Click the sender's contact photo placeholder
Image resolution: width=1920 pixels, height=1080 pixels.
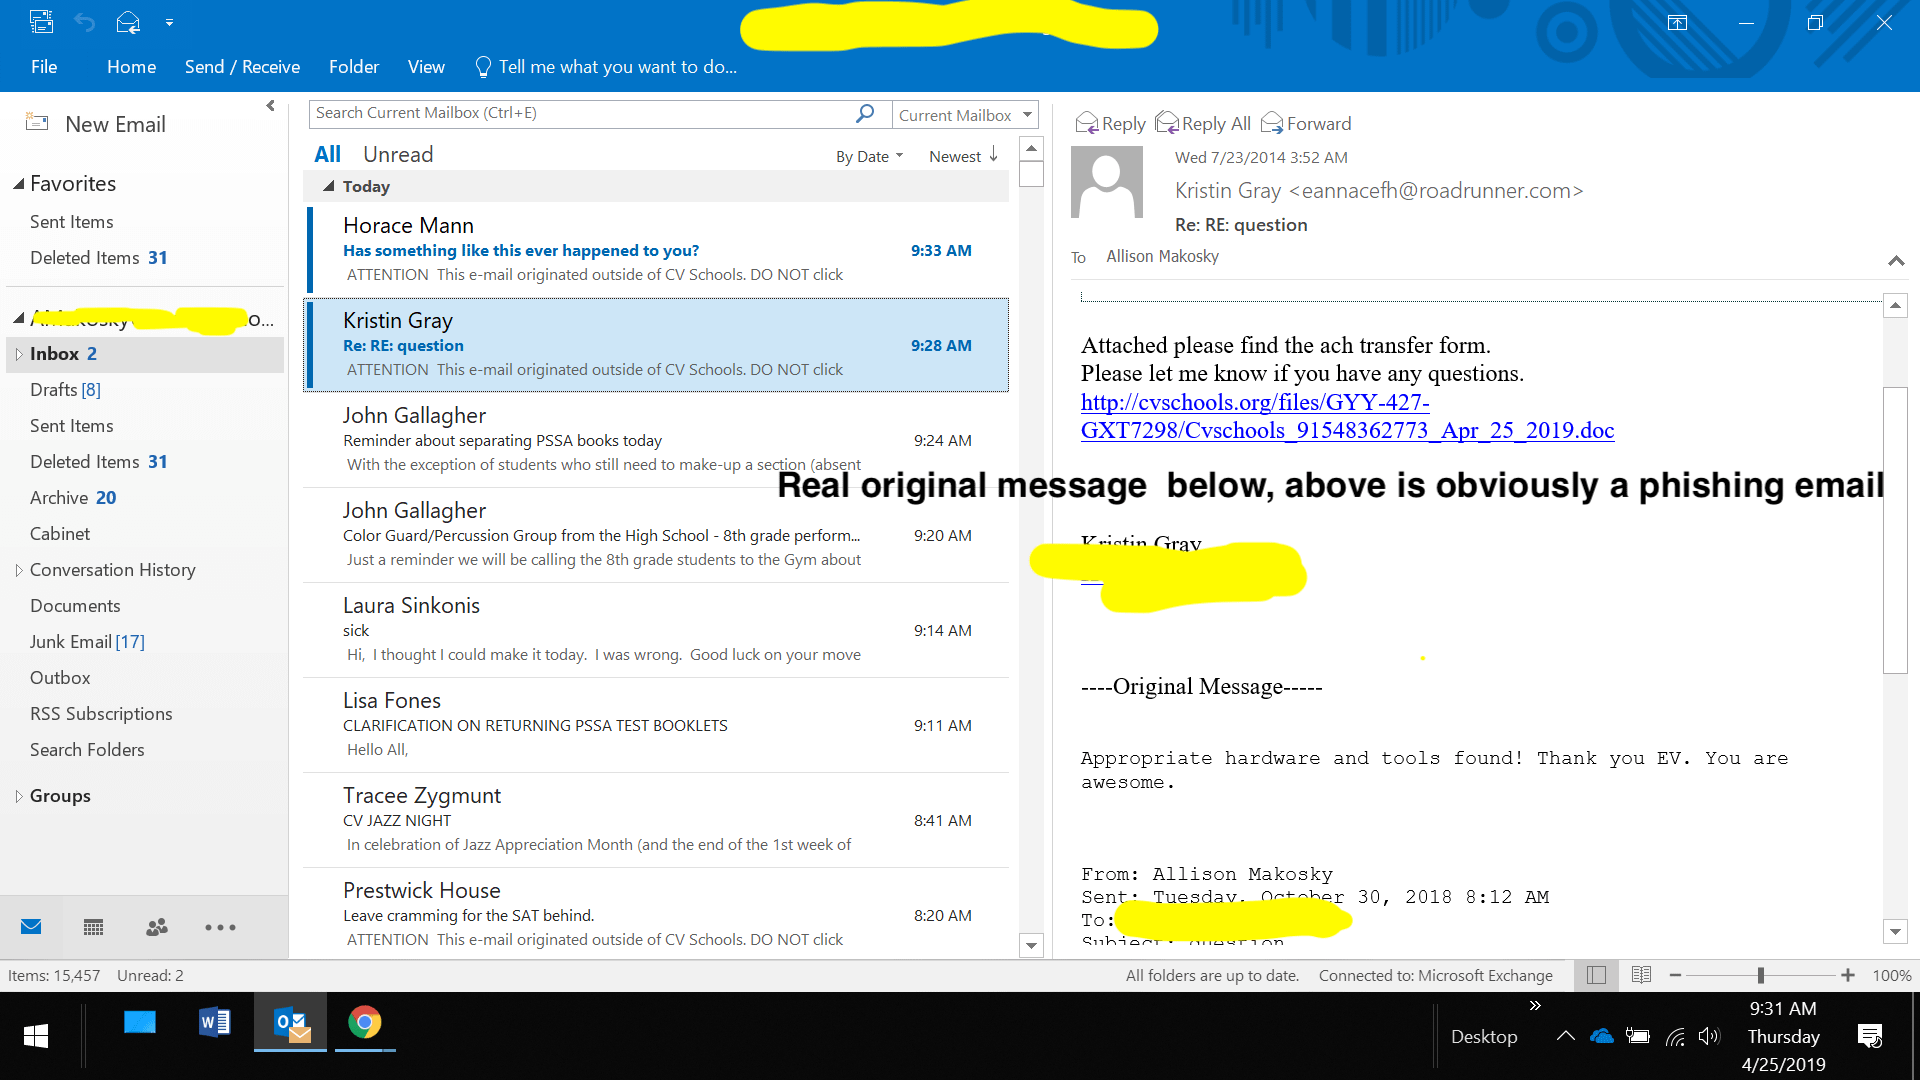click(x=1107, y=182)
